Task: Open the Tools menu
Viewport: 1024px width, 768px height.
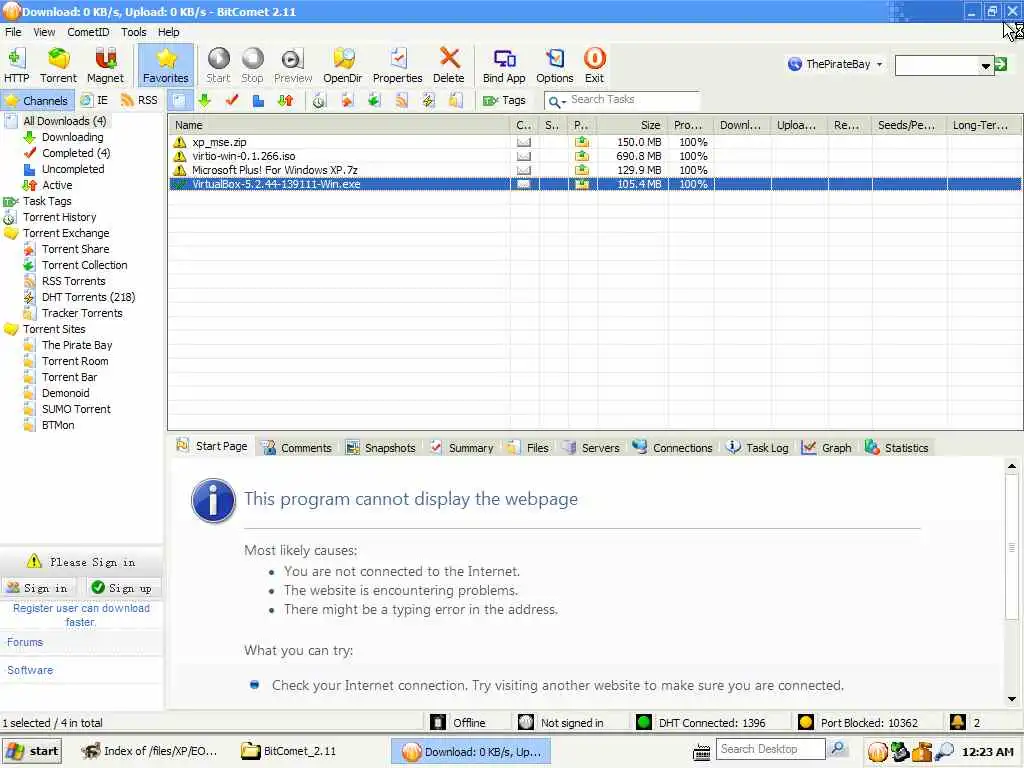Action: pyautogui.click(x=133, y=32)
